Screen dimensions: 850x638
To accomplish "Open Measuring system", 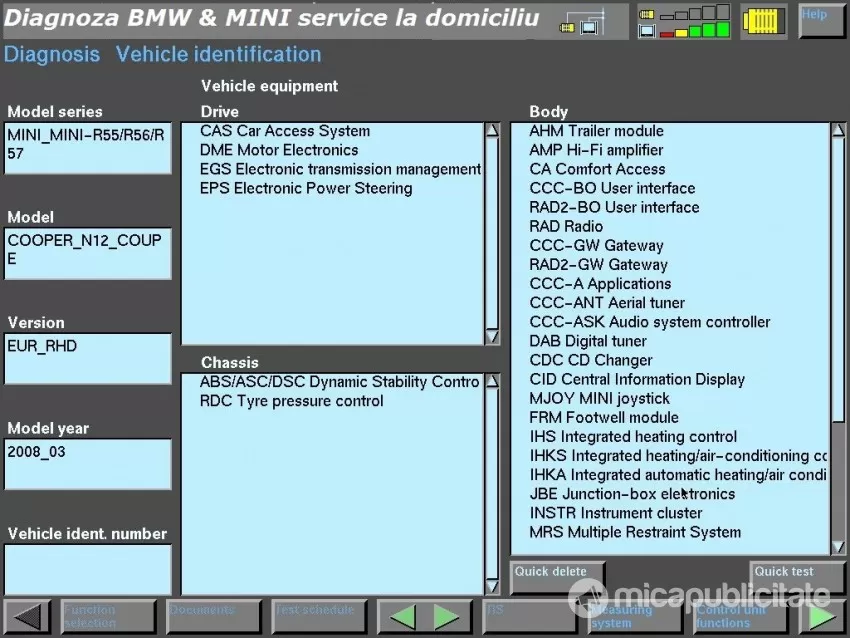I will point(635,616).
